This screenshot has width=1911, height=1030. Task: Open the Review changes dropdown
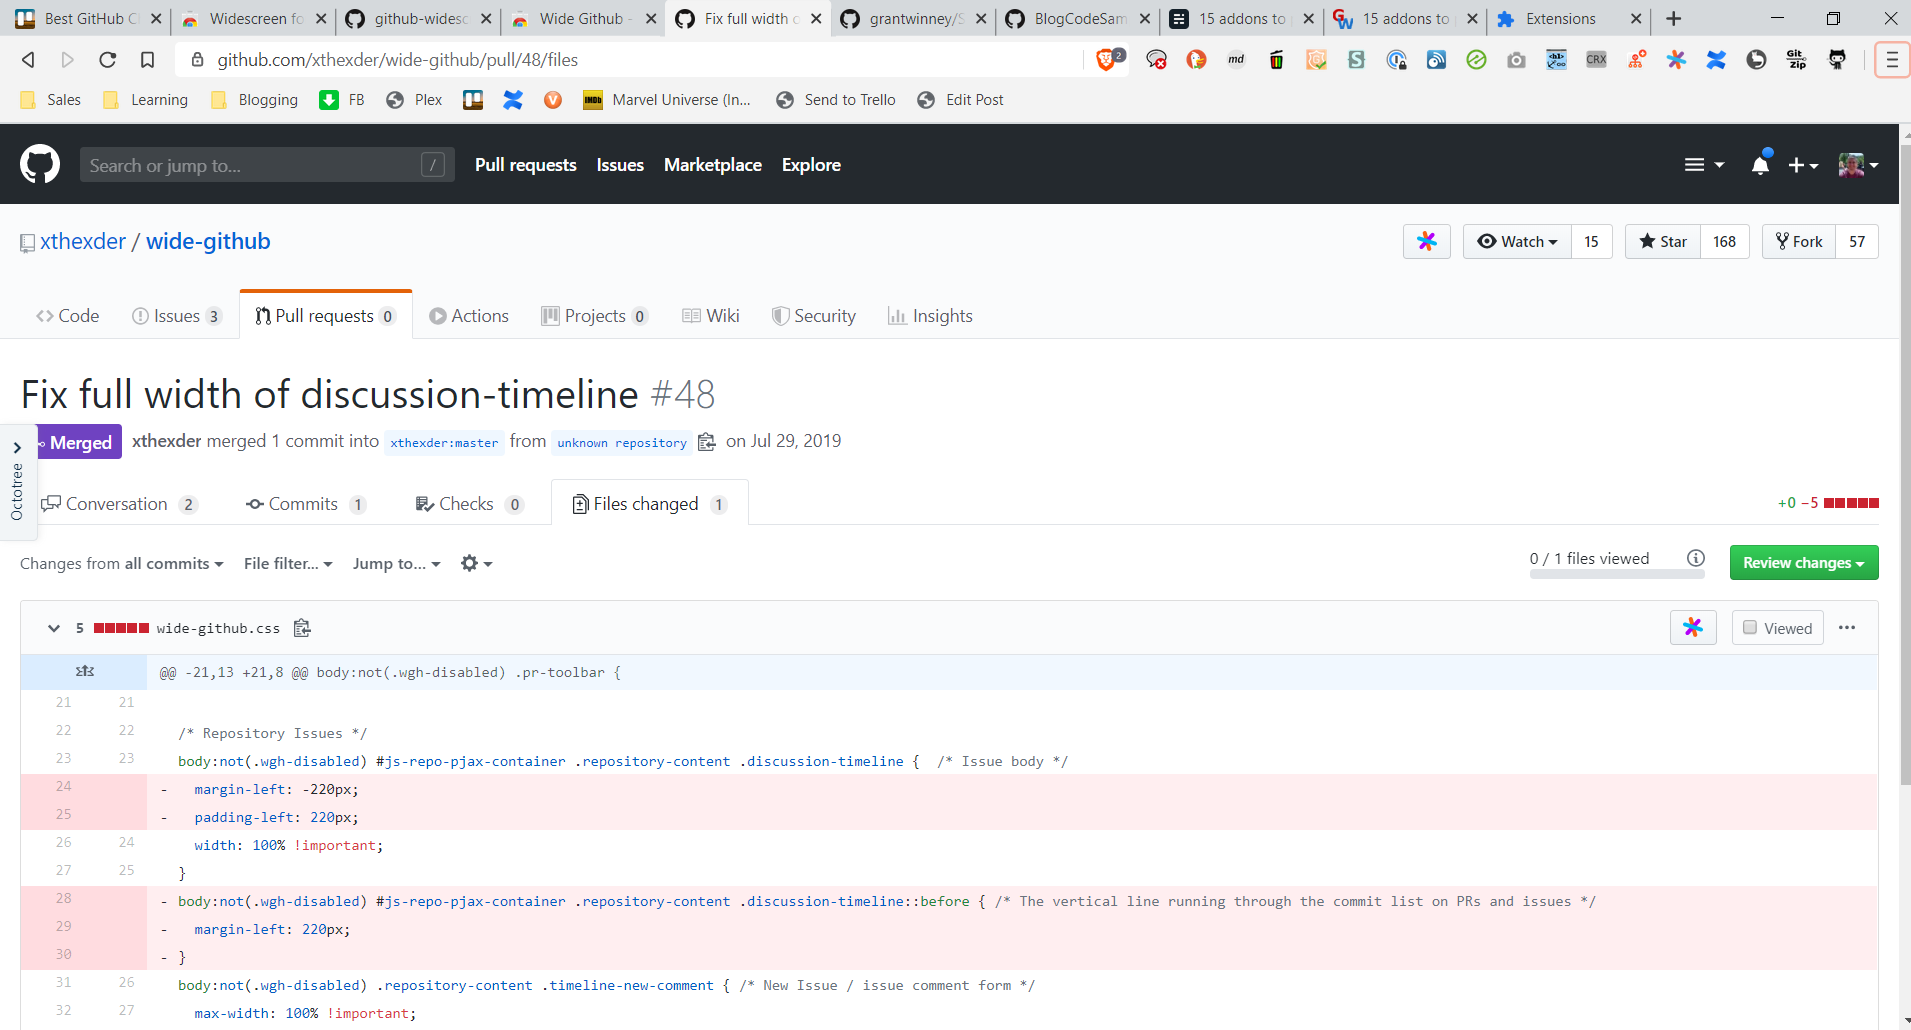[x=1803, y=563]
